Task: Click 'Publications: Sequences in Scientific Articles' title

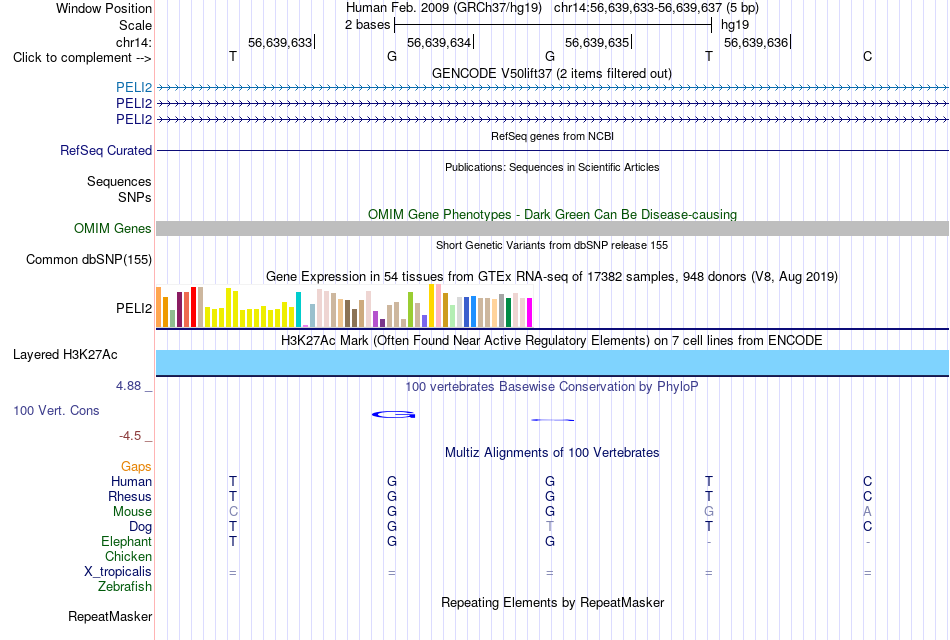Action: click(x=552, y=167)
